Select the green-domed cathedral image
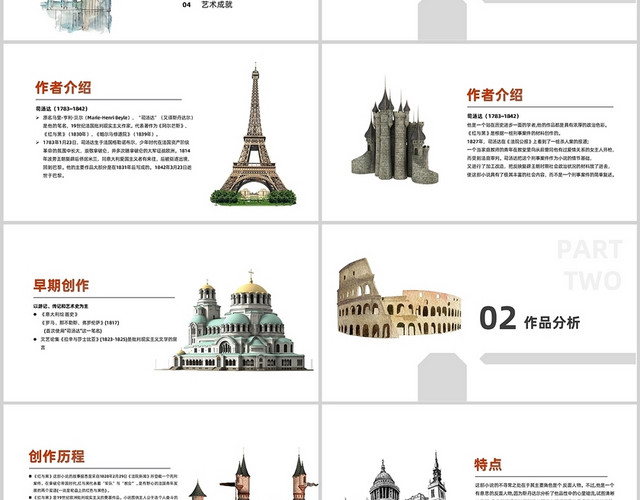The width and height of the screenshot is (640, 500). (234, 320)
